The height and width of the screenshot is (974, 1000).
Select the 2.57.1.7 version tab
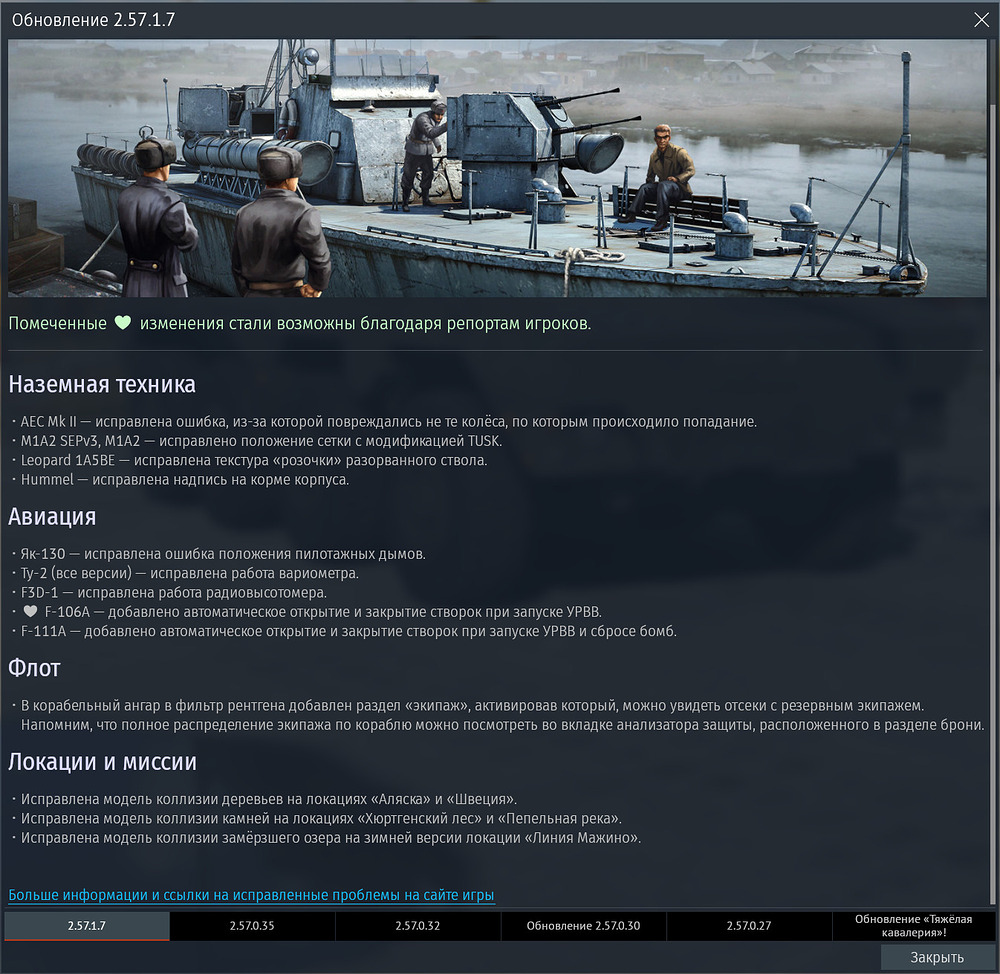point(87,926)
